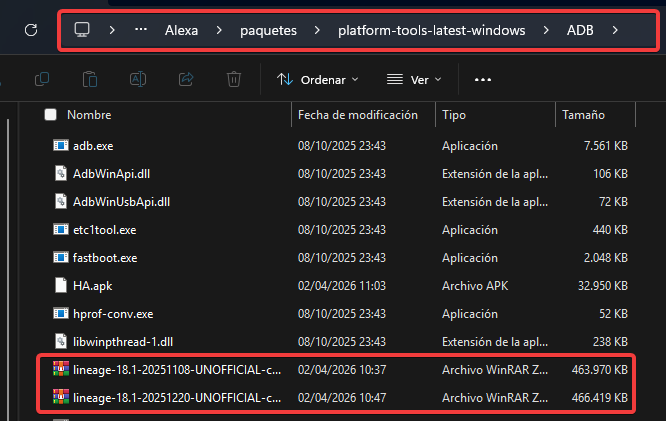Click the AdbWinApi.dll file icon
Image resolution: width=666 pixels, height=421 pixels.
[61, 174]
